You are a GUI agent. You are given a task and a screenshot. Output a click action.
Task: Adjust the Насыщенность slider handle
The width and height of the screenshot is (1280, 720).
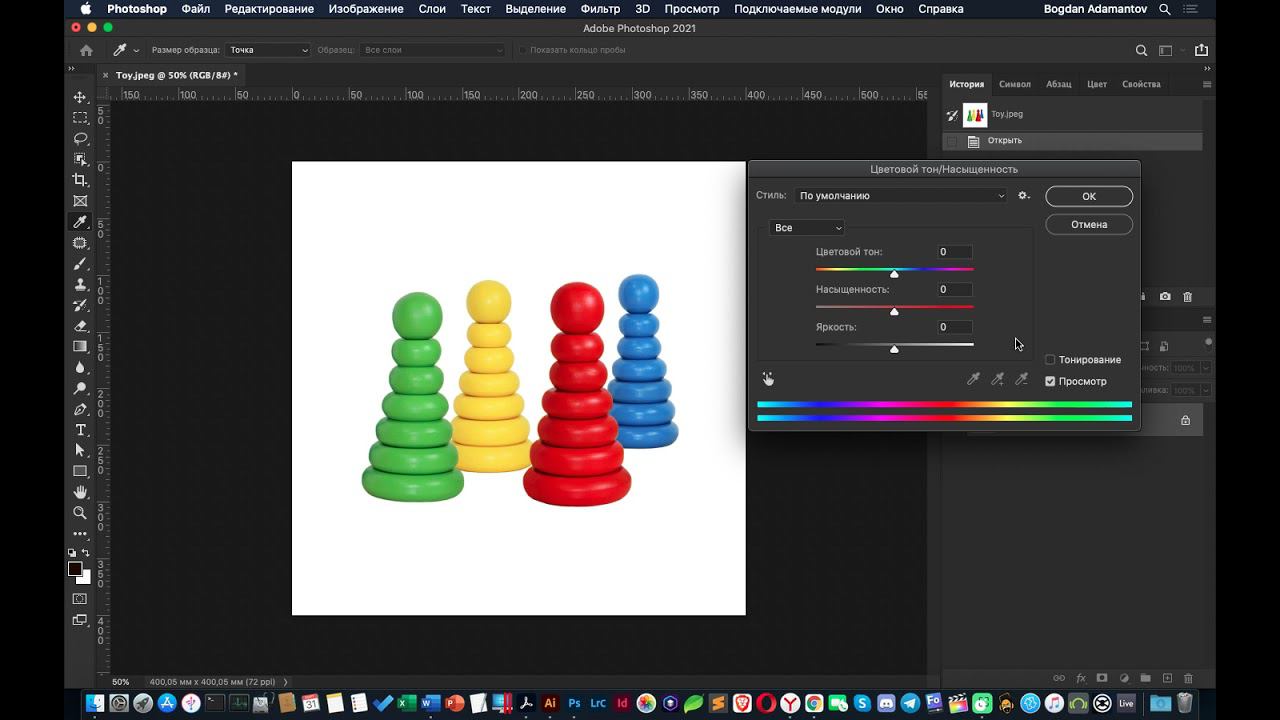pyautogui.click(x=894, y=312)
